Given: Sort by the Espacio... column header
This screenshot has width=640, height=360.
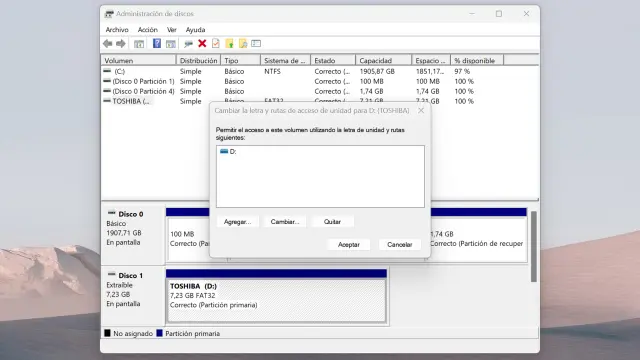Looking at the screenshot, I should [431, 60].
